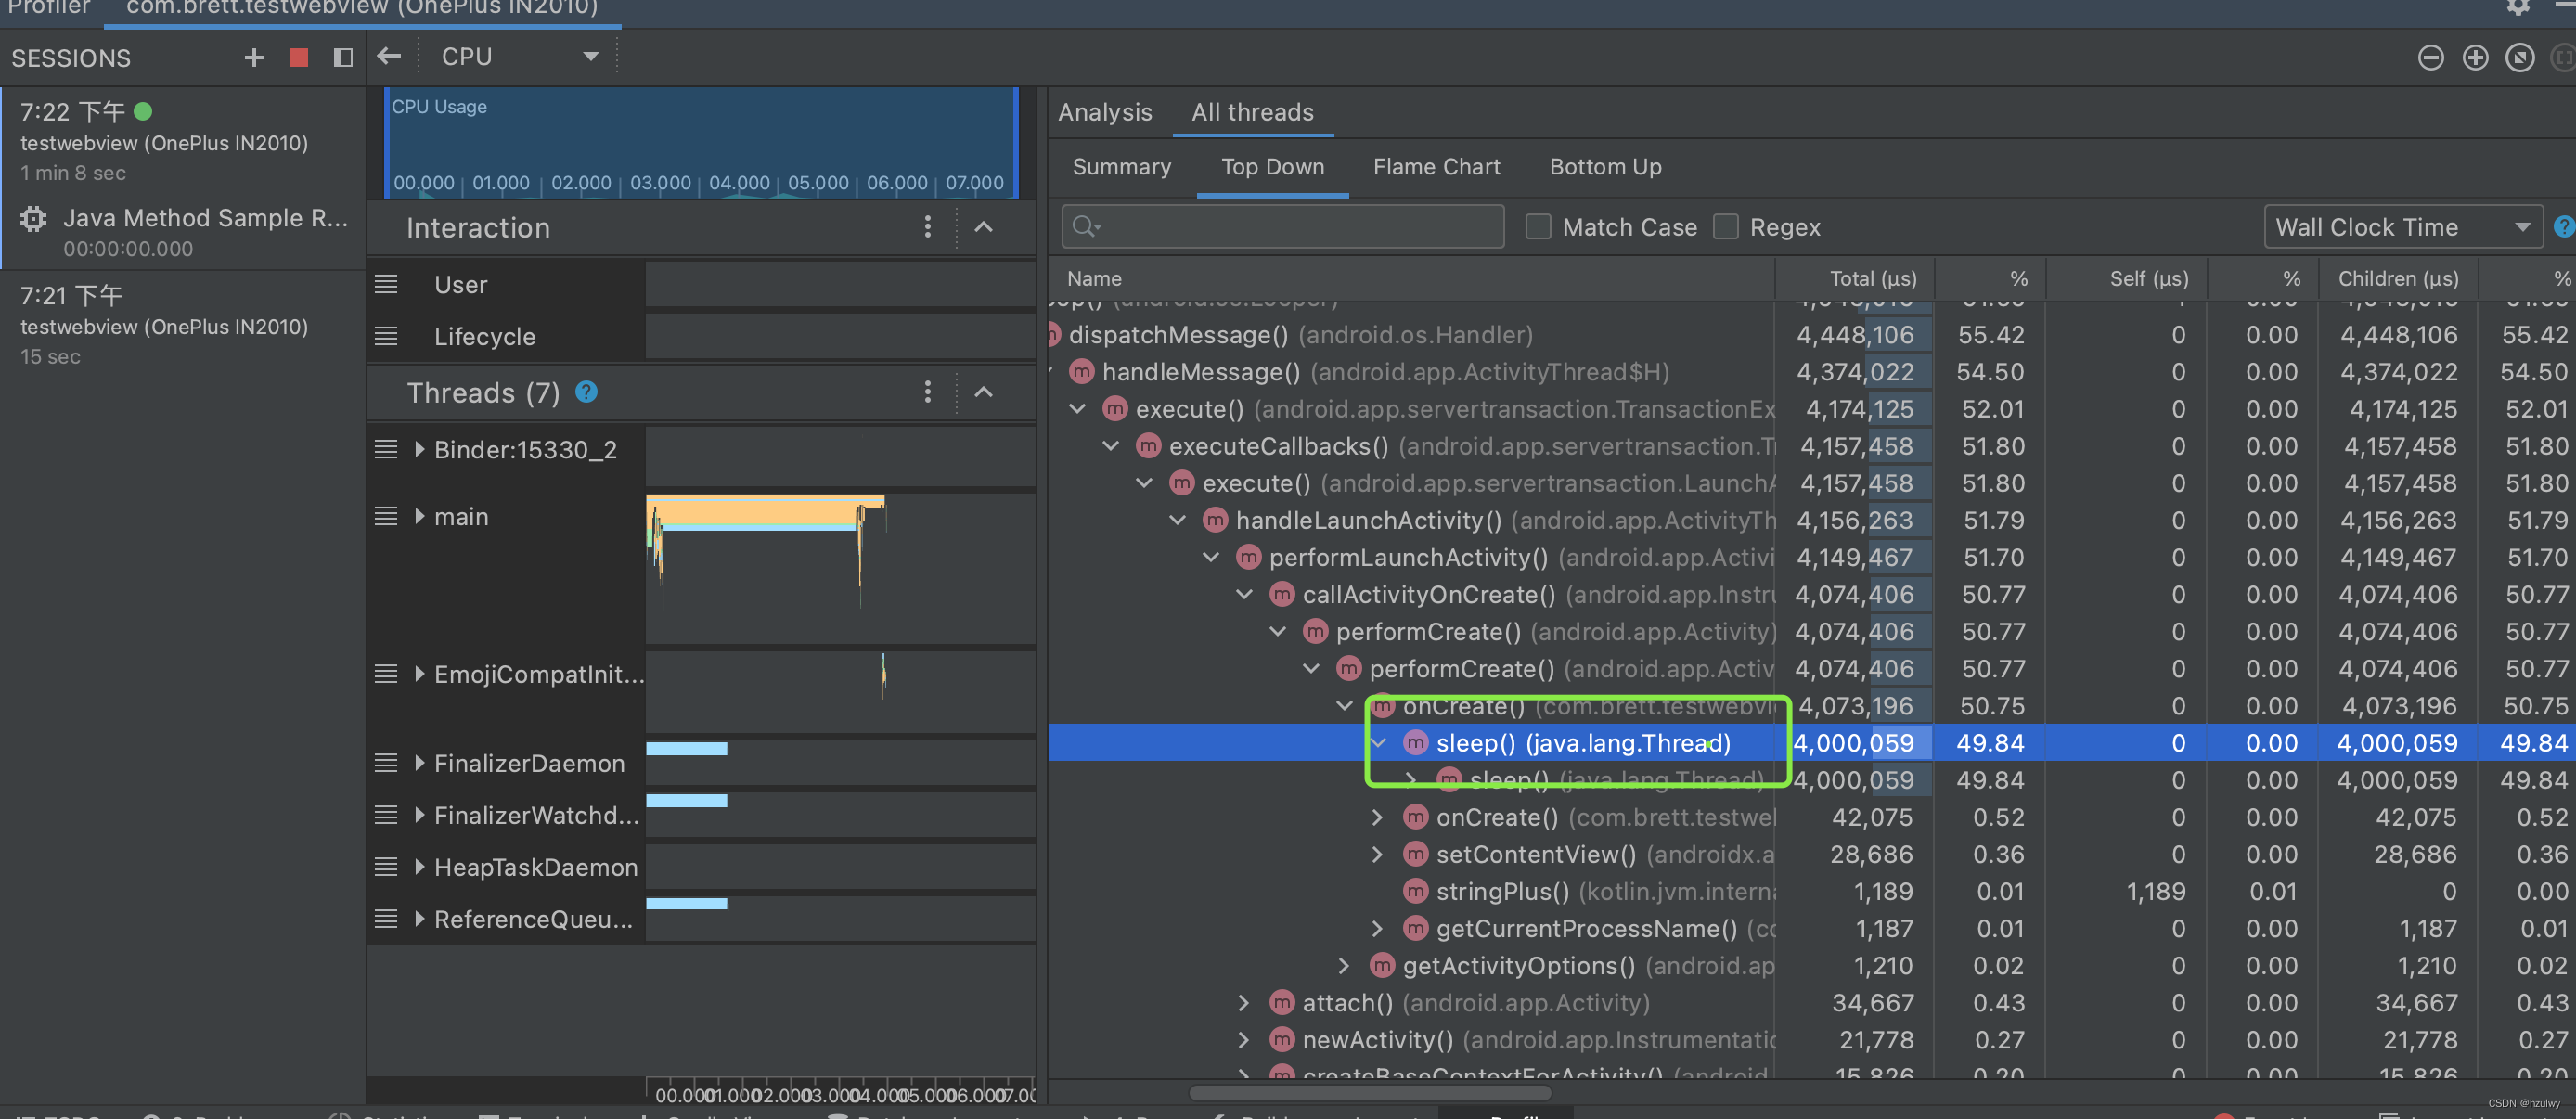Stop the current profiling session
Screen dimensions: 2576x1119
pos(298,58)
